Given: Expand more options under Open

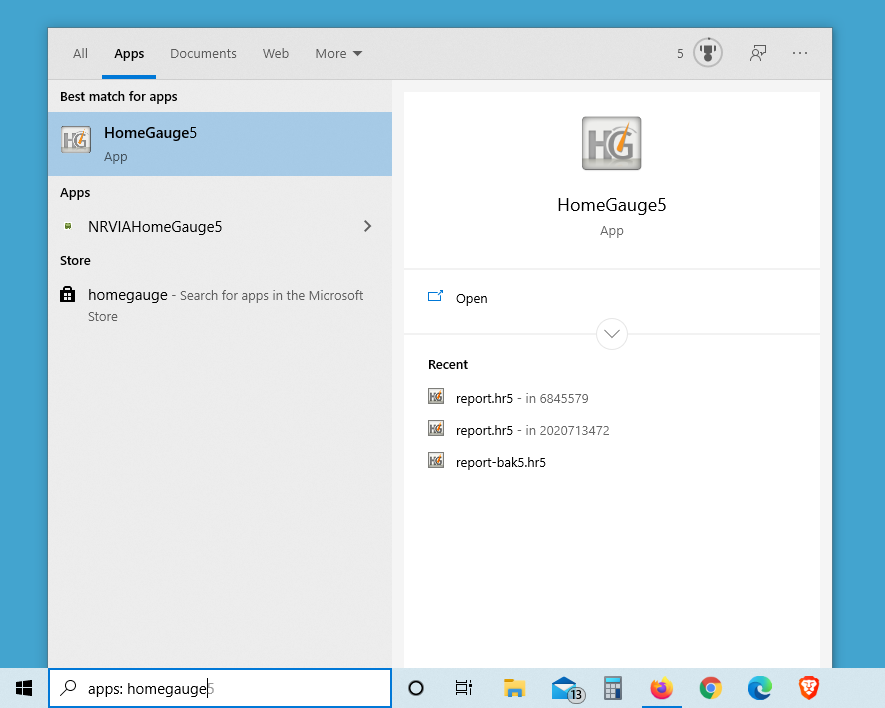Looking at the screenshot, I should pyautogui.click(x=611, y=333).
